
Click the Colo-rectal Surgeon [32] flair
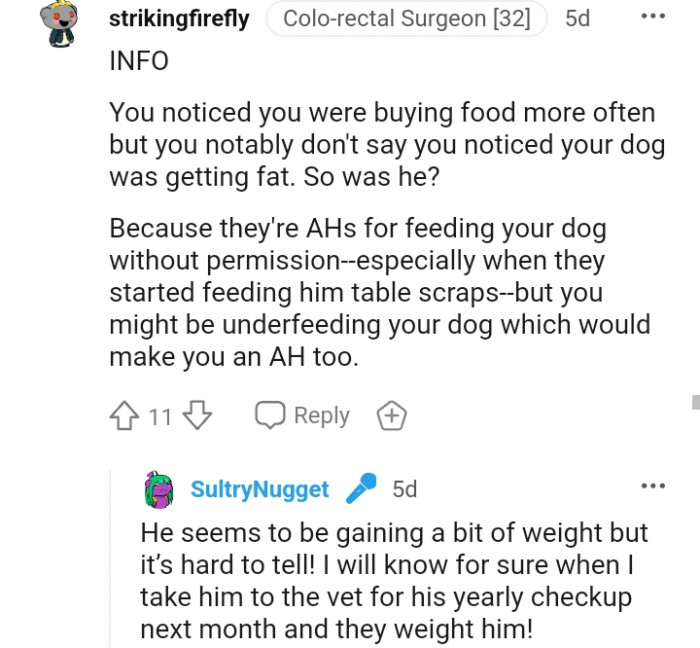coord(407,19)
